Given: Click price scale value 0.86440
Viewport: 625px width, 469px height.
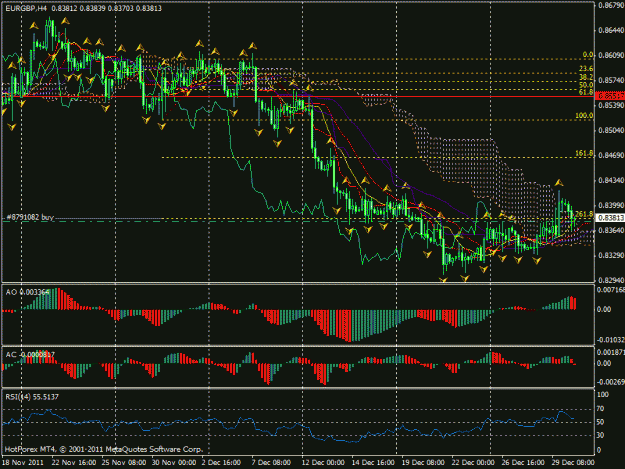Looking at the screenshot, I should click(x=611, y=30).
